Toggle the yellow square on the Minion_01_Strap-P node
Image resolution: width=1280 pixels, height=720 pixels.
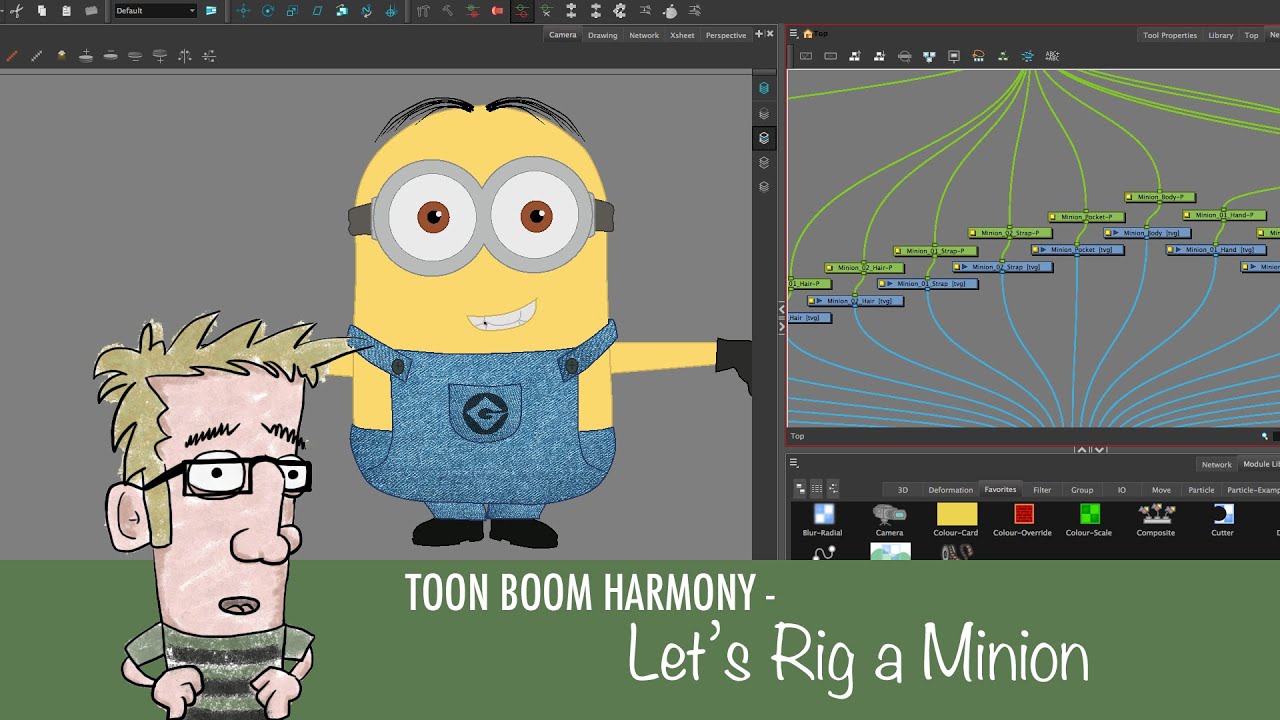pos(898,252)
